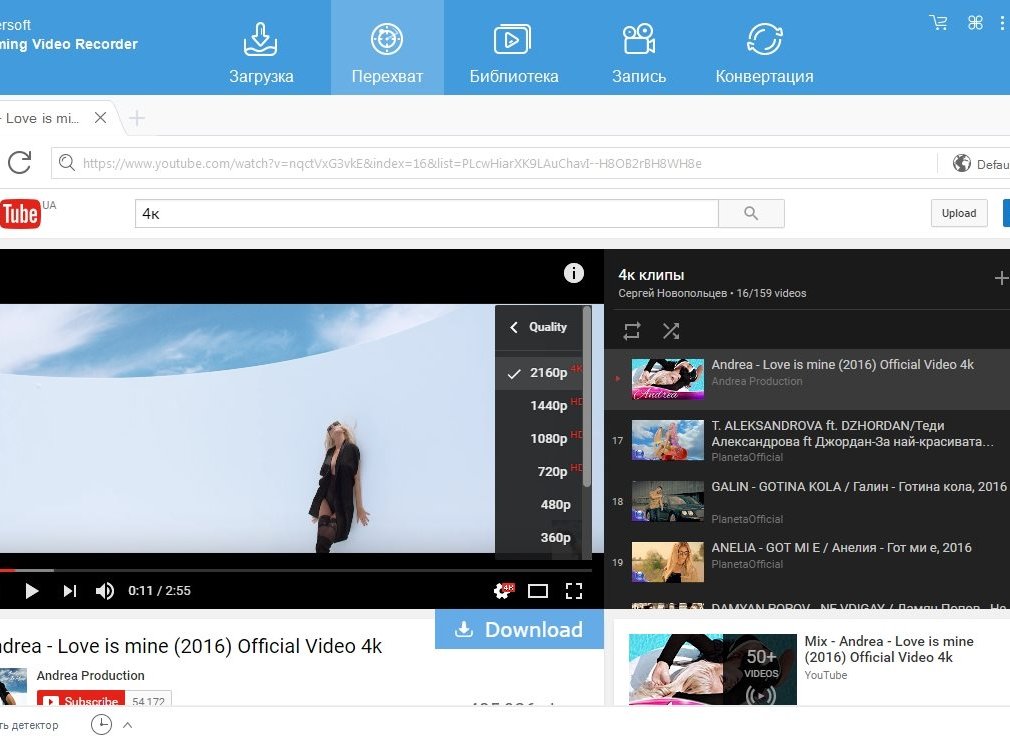Image resolution: width=1010 pixels, height=742 pixels.
Task: Open Mix - Andrea - Love is mine
Action: [888, 649]
